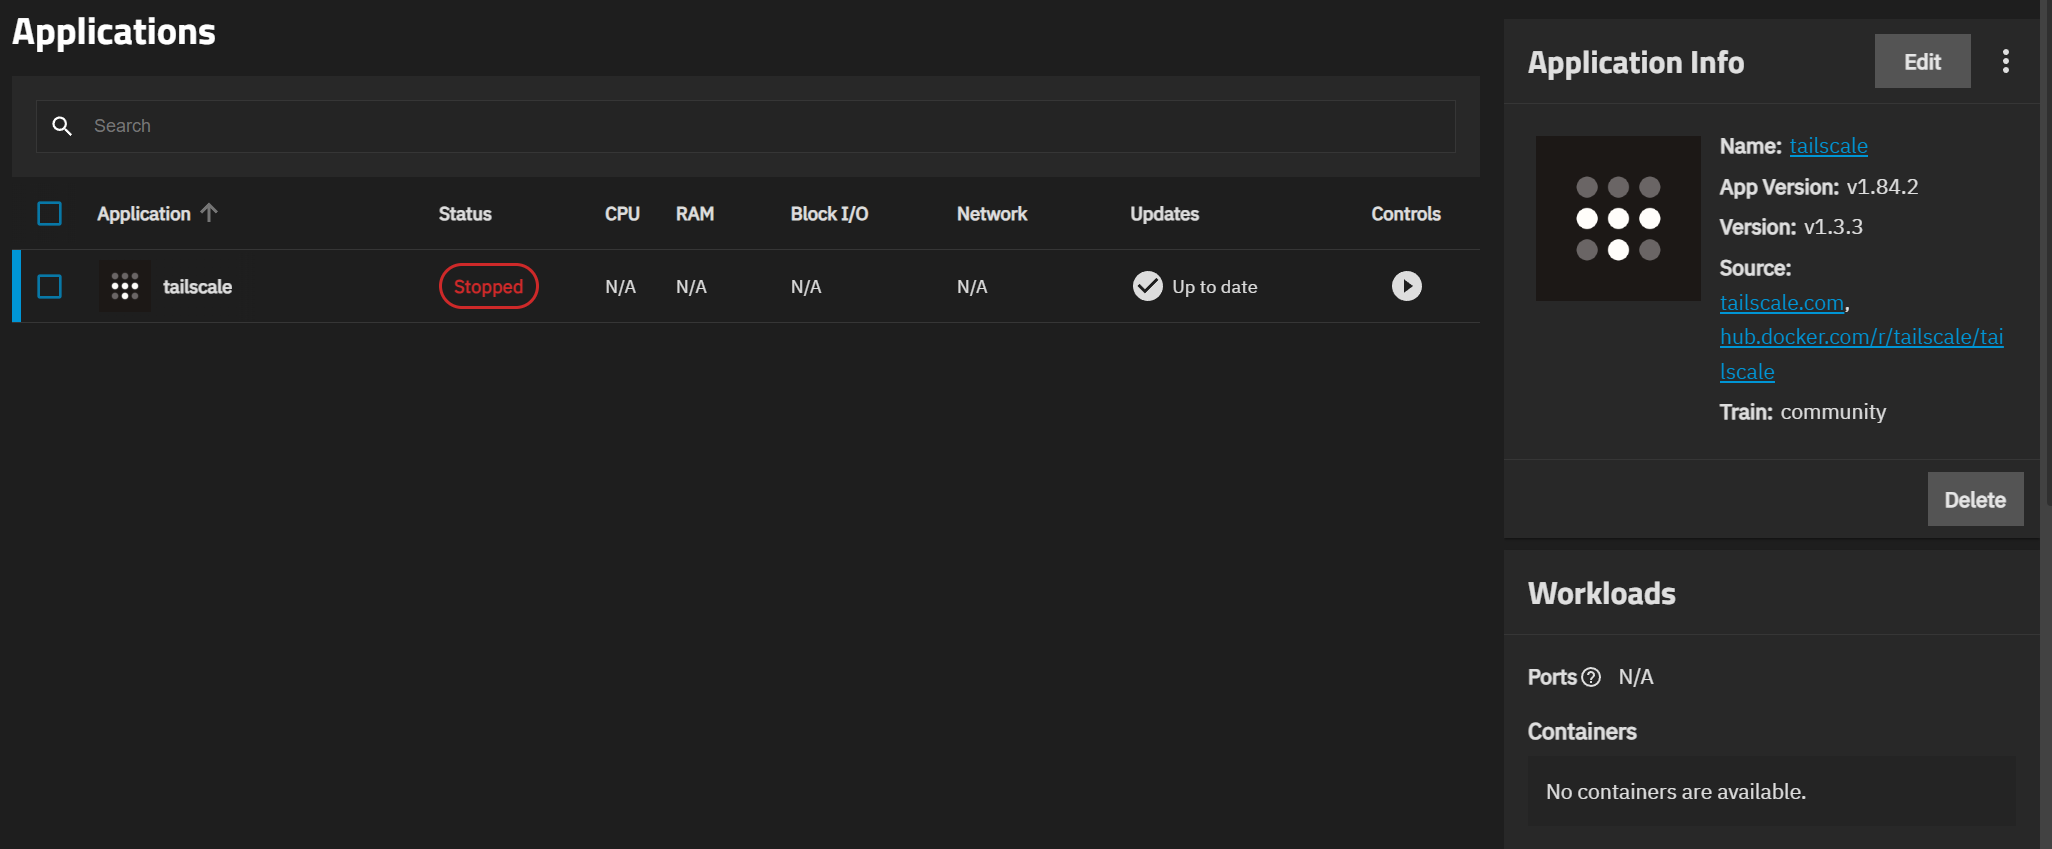The height and width of the screenshot is (849, 2052).
Task: Click the Up to date text
Action: 1214,287
